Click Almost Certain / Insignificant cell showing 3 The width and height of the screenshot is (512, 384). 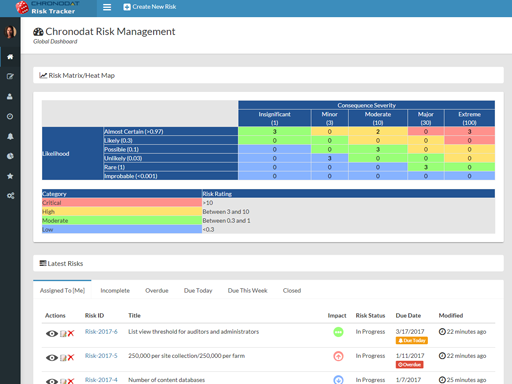click(275, 131)
